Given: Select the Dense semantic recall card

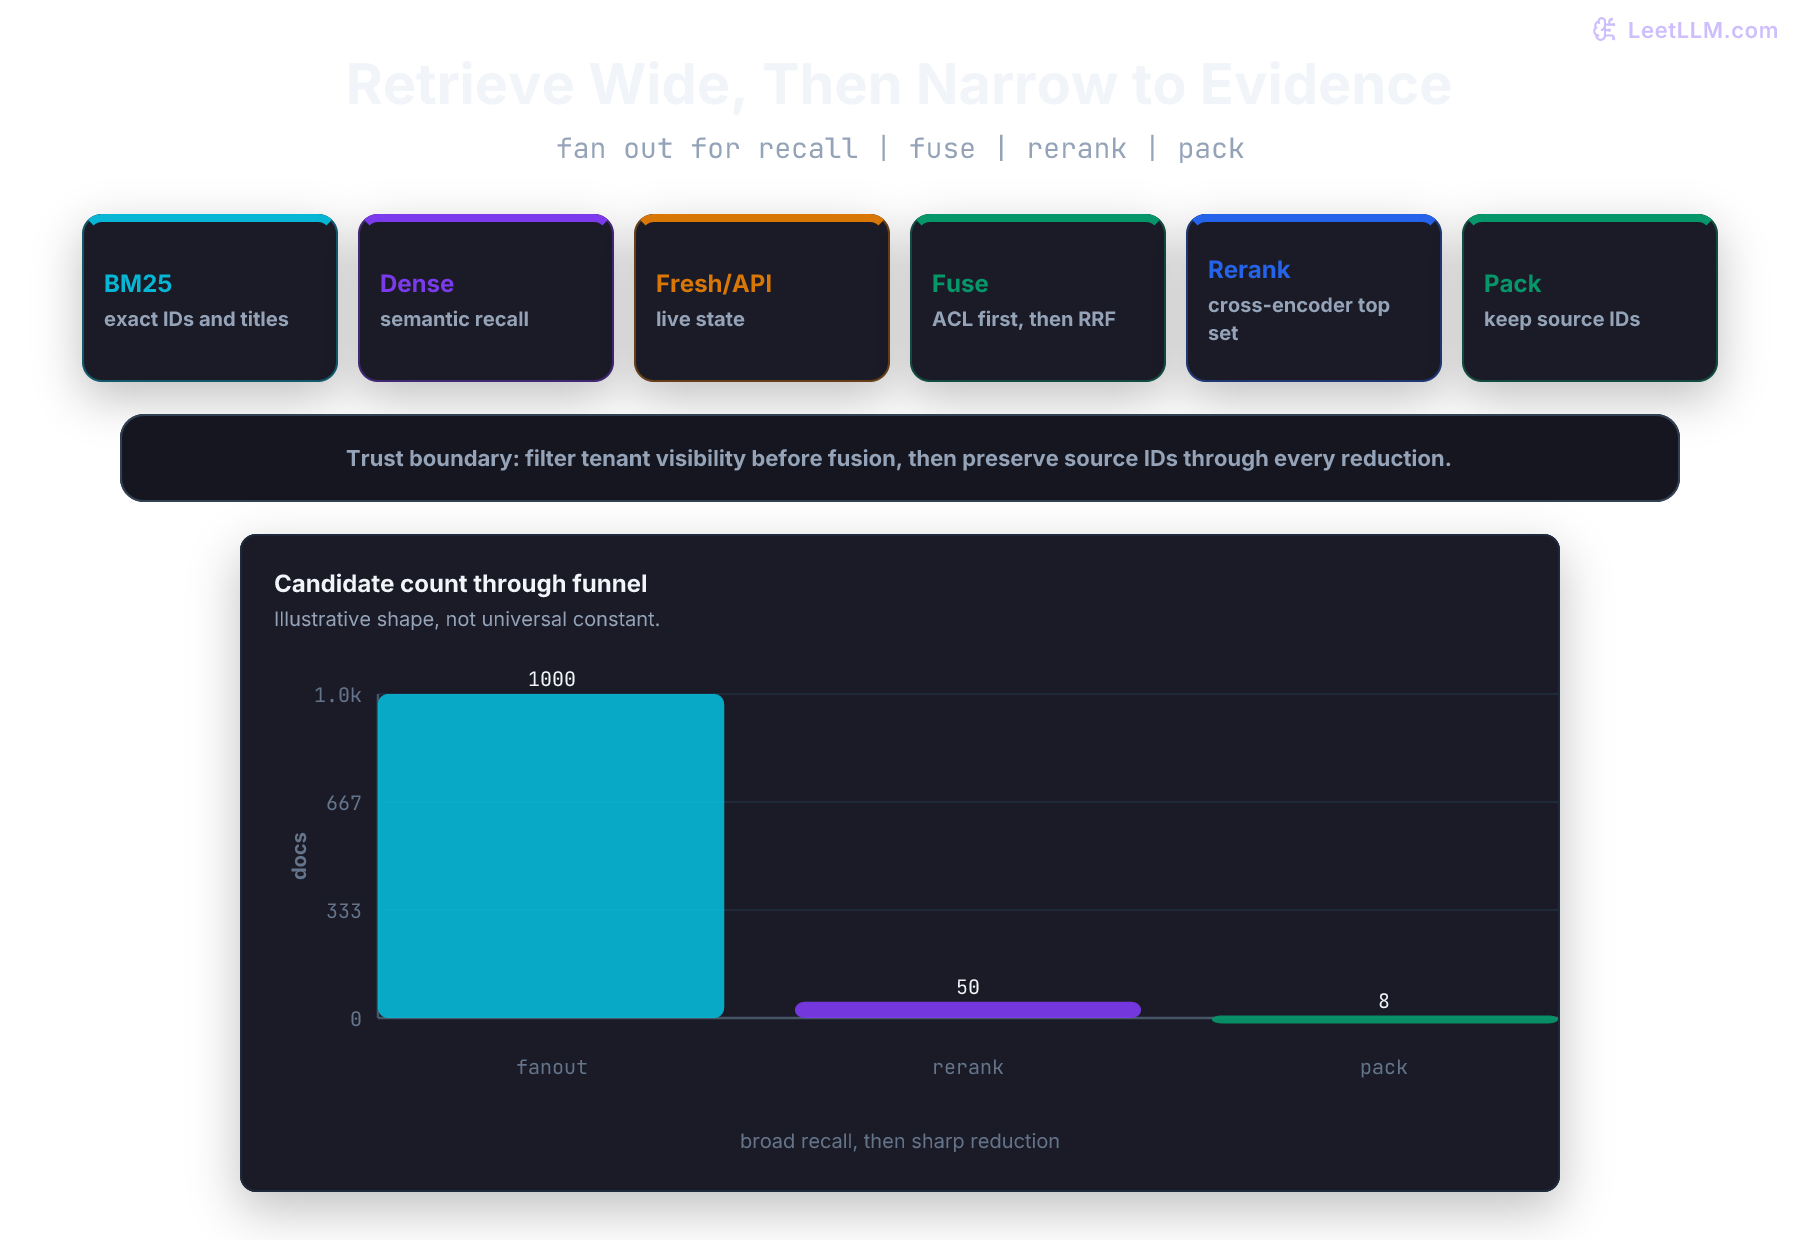Looking at the screenshot, I should 486,298.
